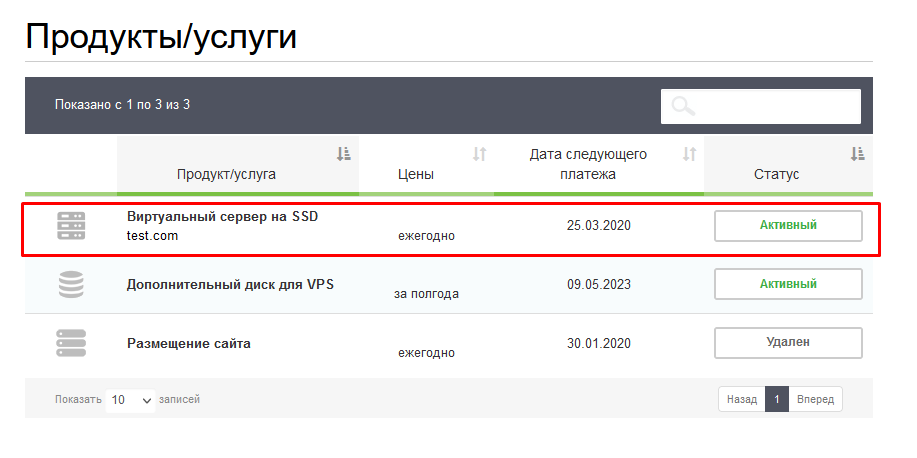Click sort icon in Продукт/услуга column

[x=343, y=154]
